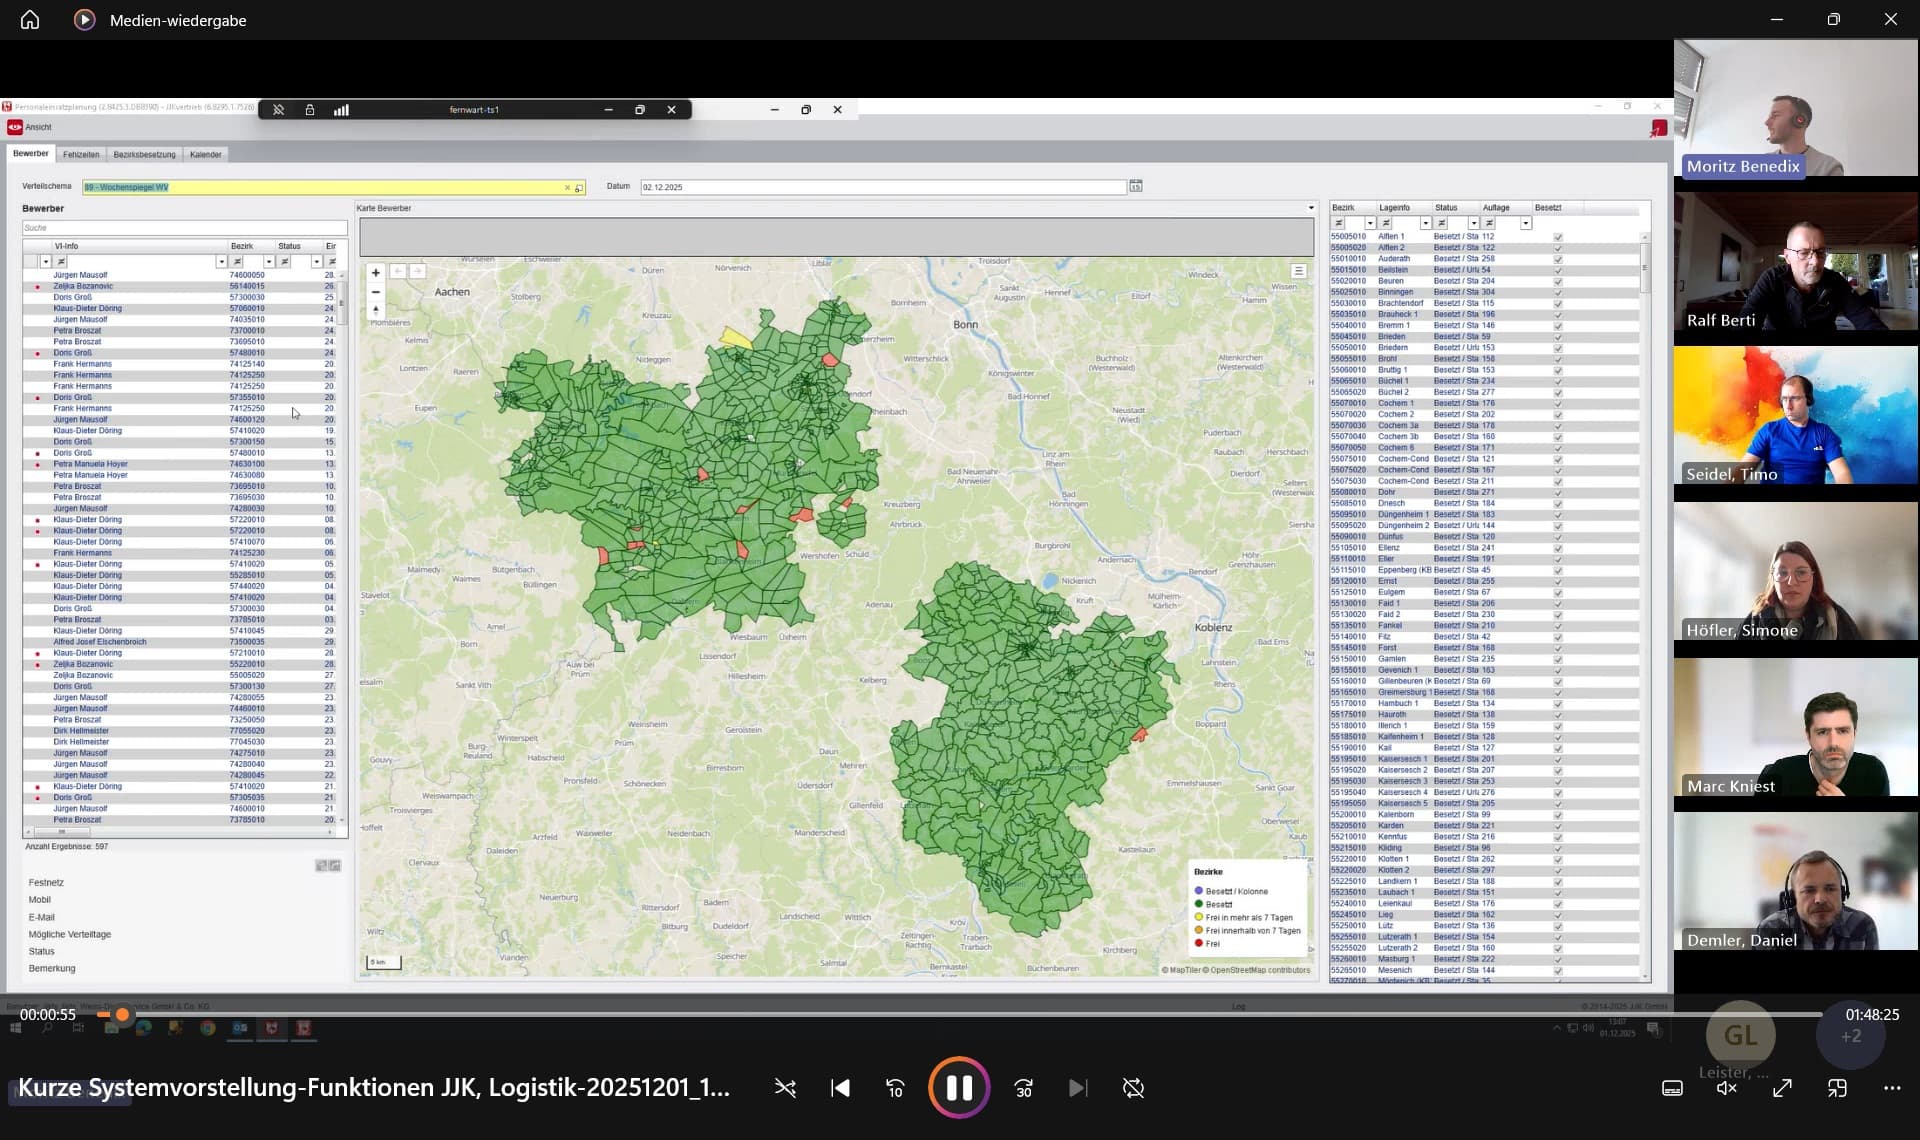Click the home icon in the title bar
The width and height of the screenshot is (1920, 1140).
(30, 20)
